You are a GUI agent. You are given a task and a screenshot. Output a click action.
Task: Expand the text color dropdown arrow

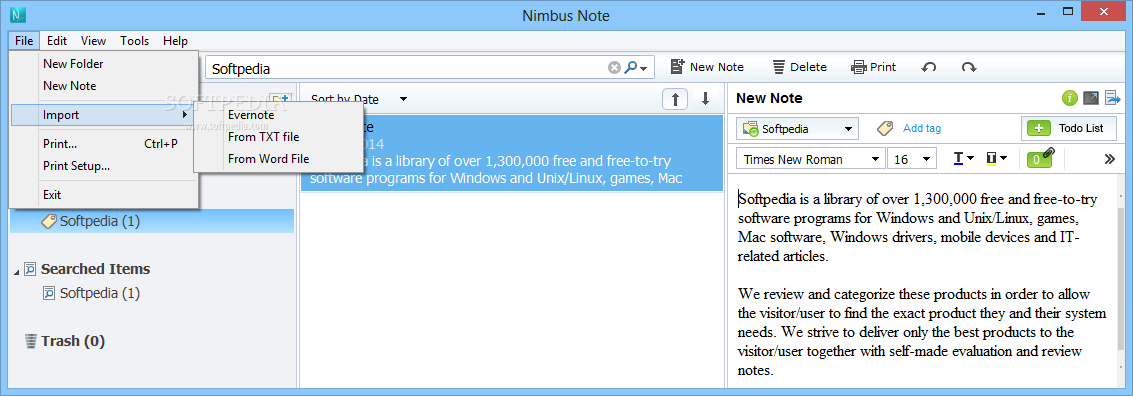tap(970, 158)
